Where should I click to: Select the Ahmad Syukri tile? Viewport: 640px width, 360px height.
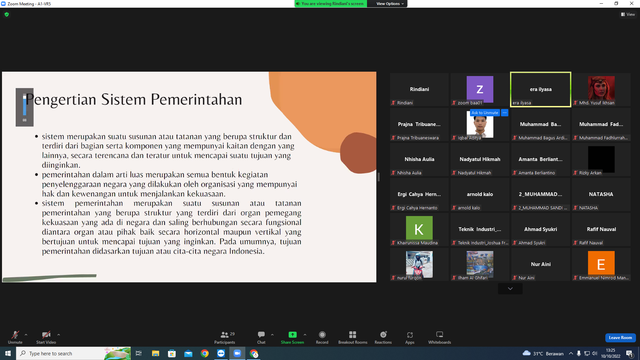[x=540, y=230]
